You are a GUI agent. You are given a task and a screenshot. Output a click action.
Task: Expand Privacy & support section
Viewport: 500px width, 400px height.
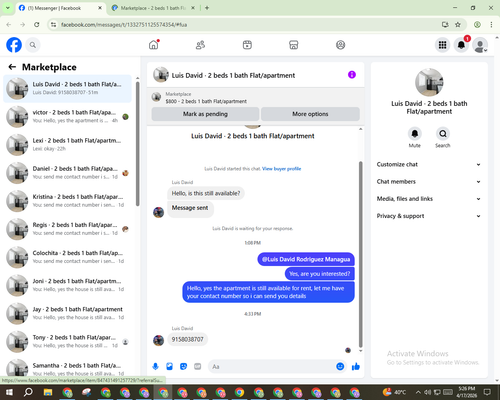429,216
